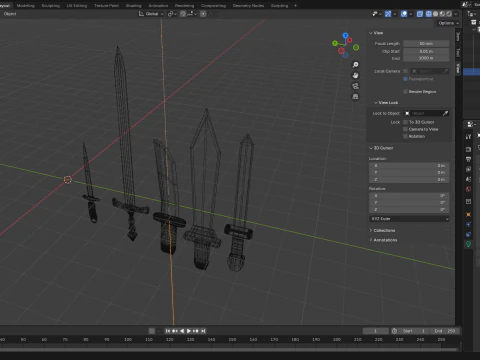Click the Focal Length value field

(x=426, y=44)
